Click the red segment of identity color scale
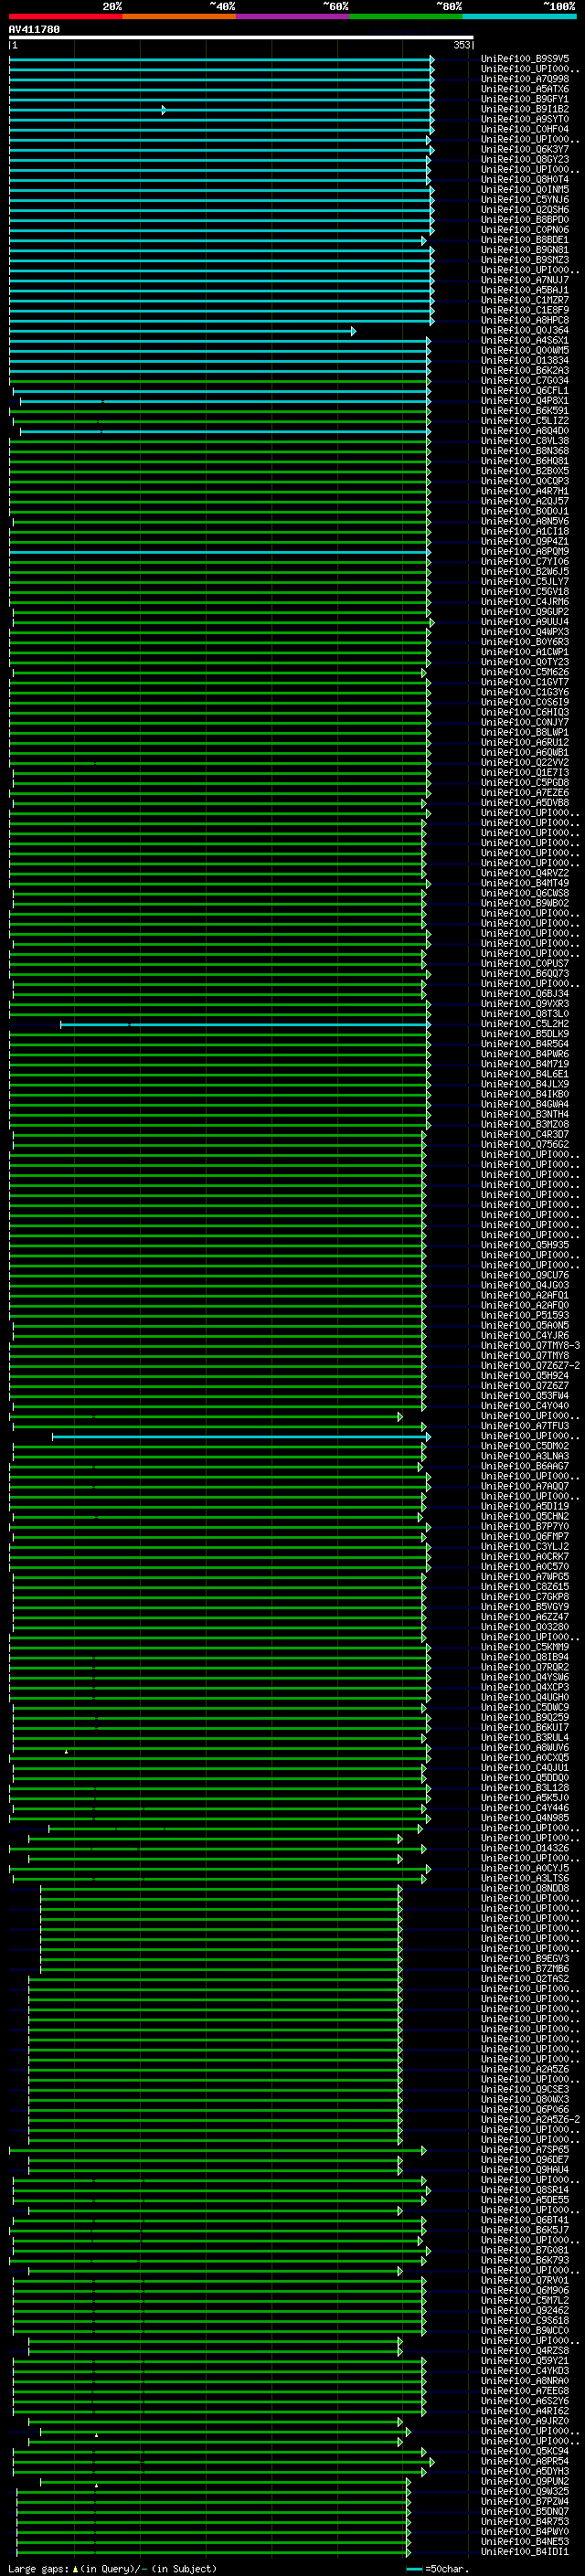 [66, 16]
